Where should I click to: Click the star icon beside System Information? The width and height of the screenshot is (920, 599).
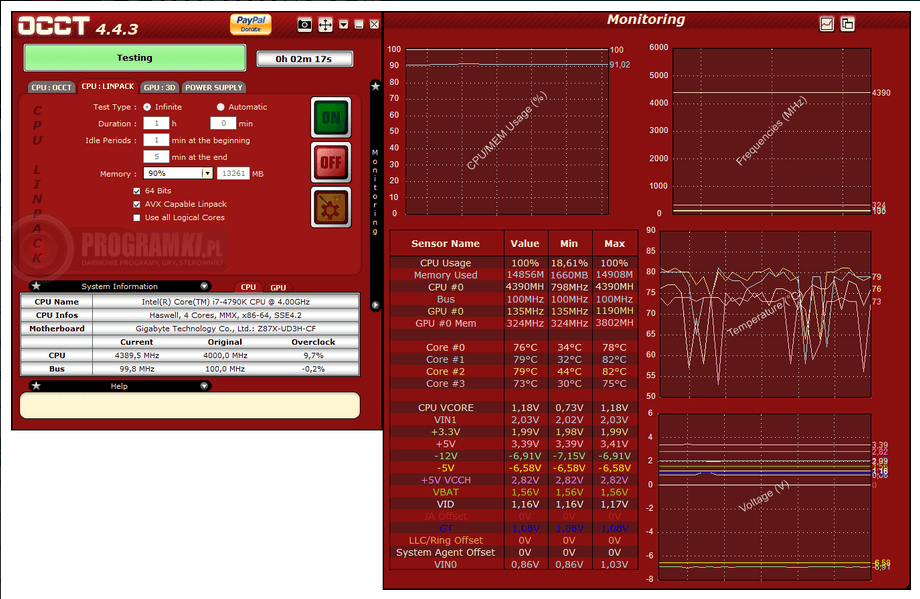coord(36,286)
